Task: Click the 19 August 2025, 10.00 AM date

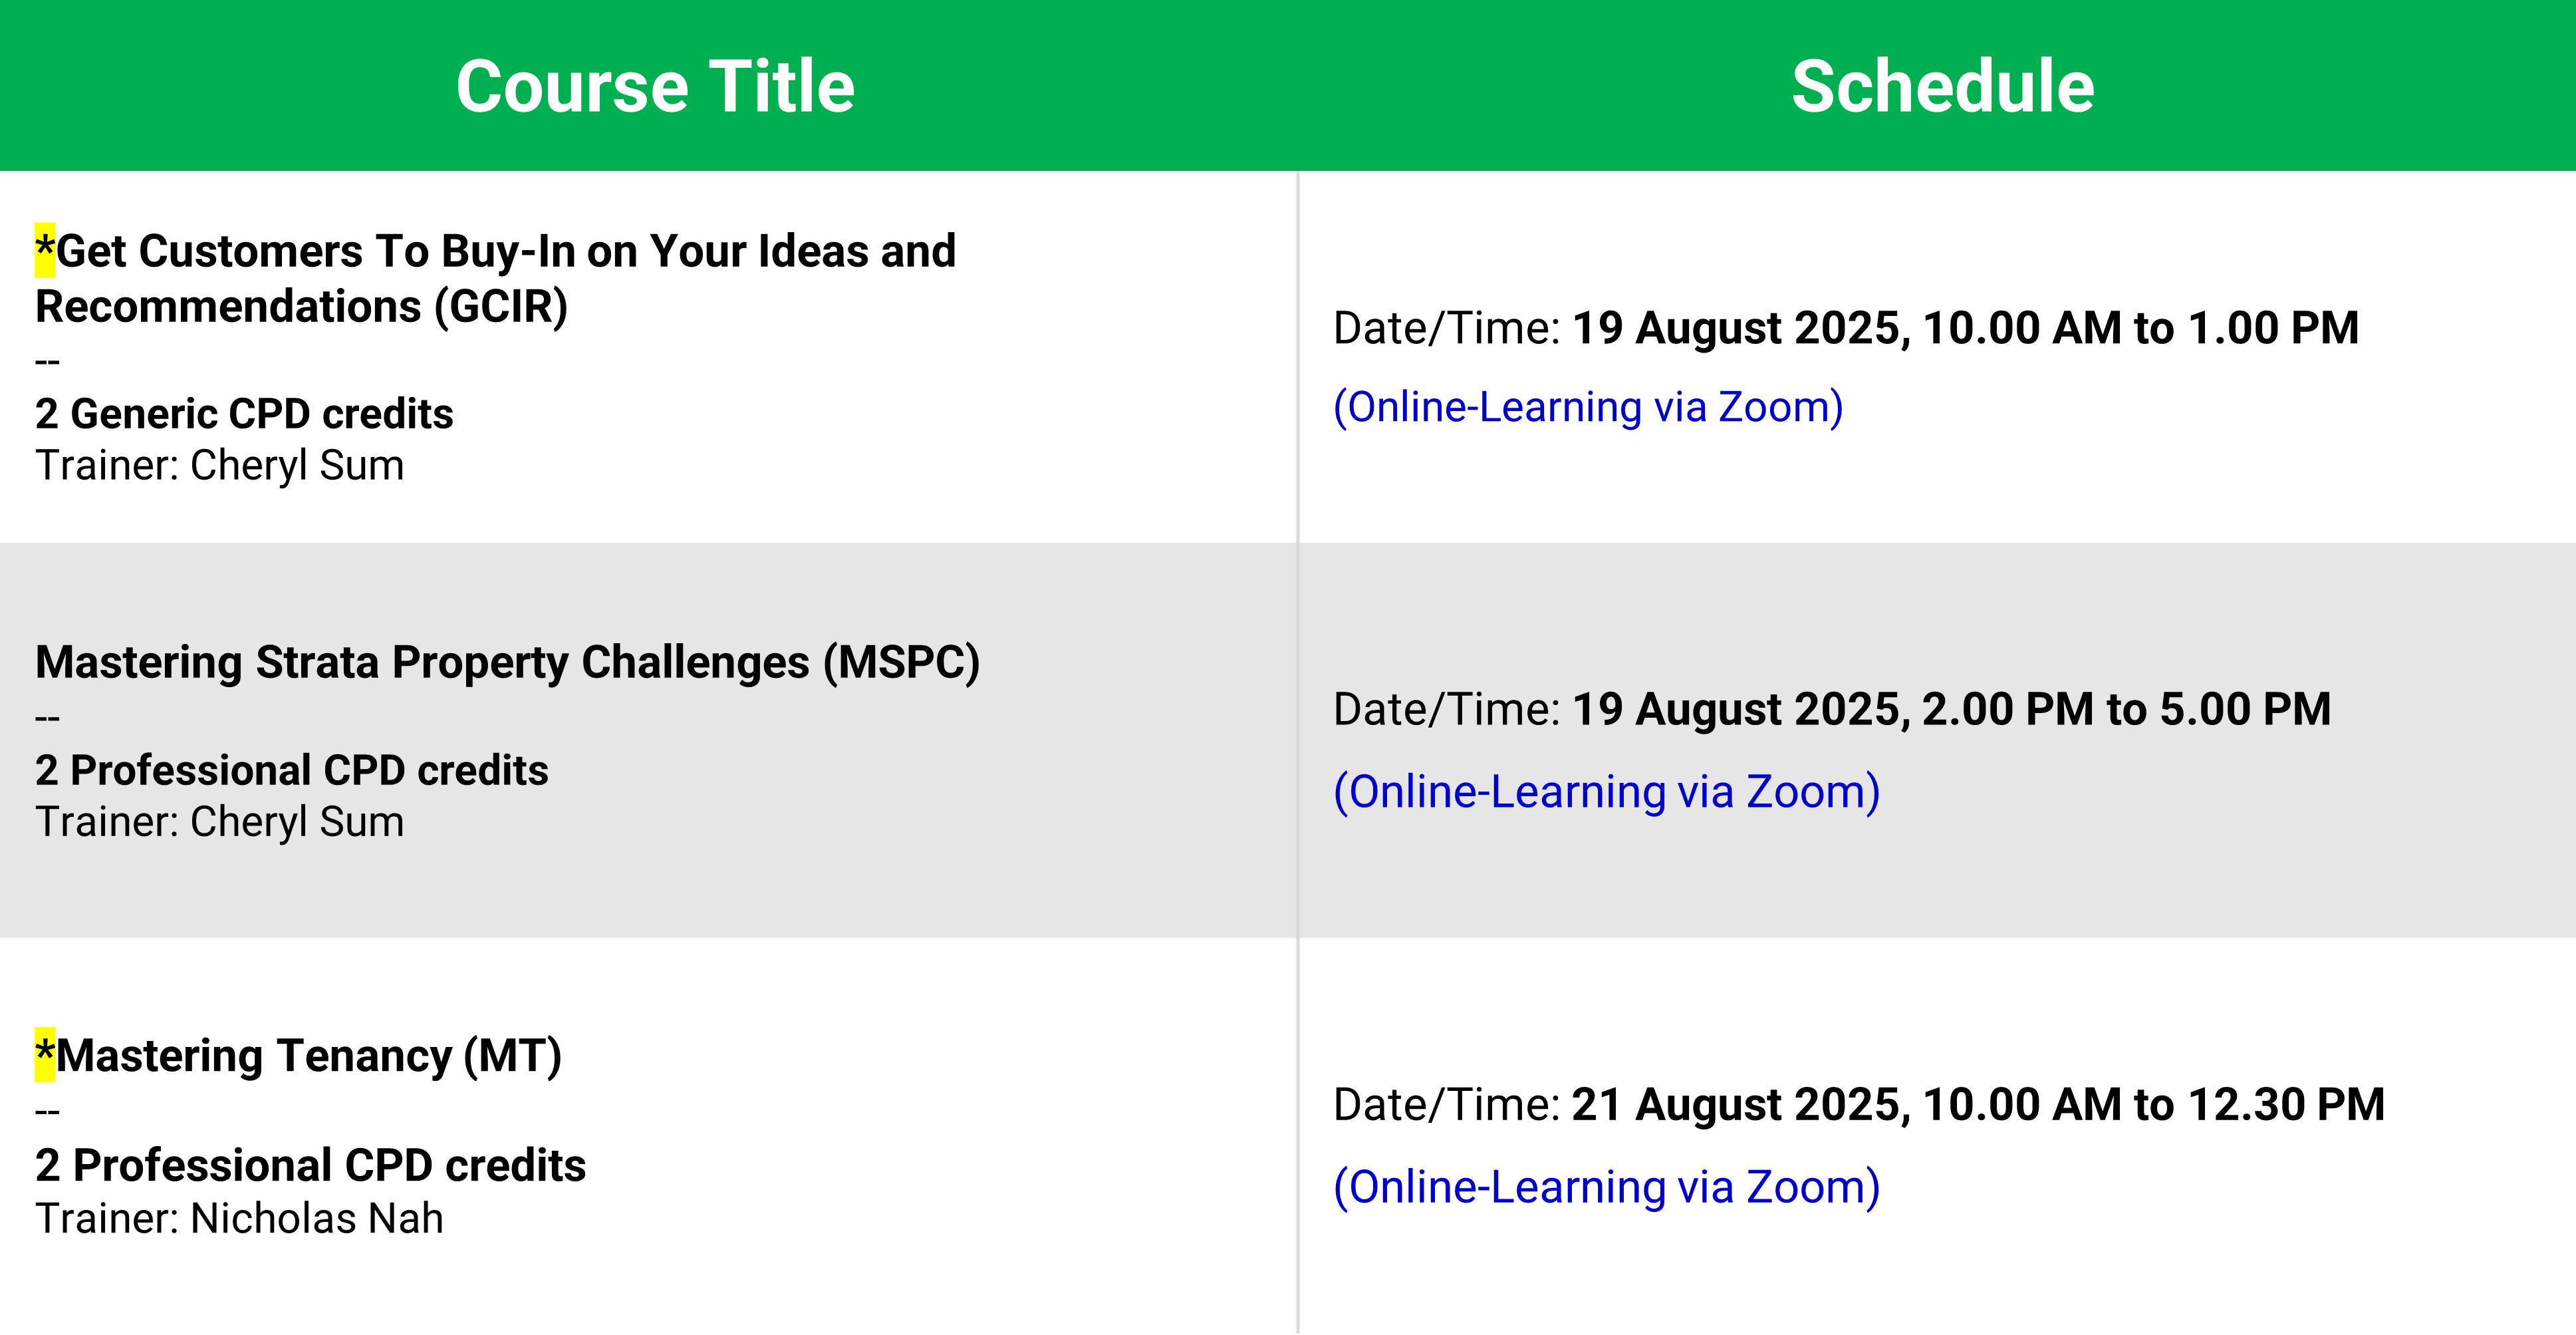Action: tap(1965, 329)
